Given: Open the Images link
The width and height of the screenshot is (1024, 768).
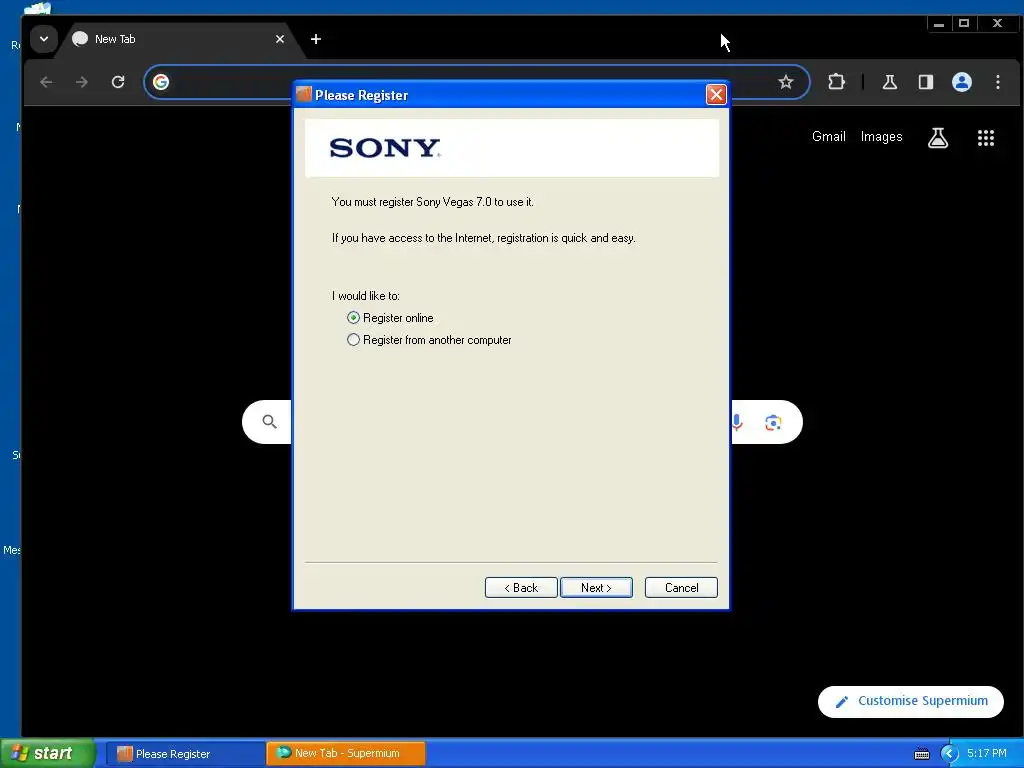Looking at the screenshot, I should tap(882, 136).
